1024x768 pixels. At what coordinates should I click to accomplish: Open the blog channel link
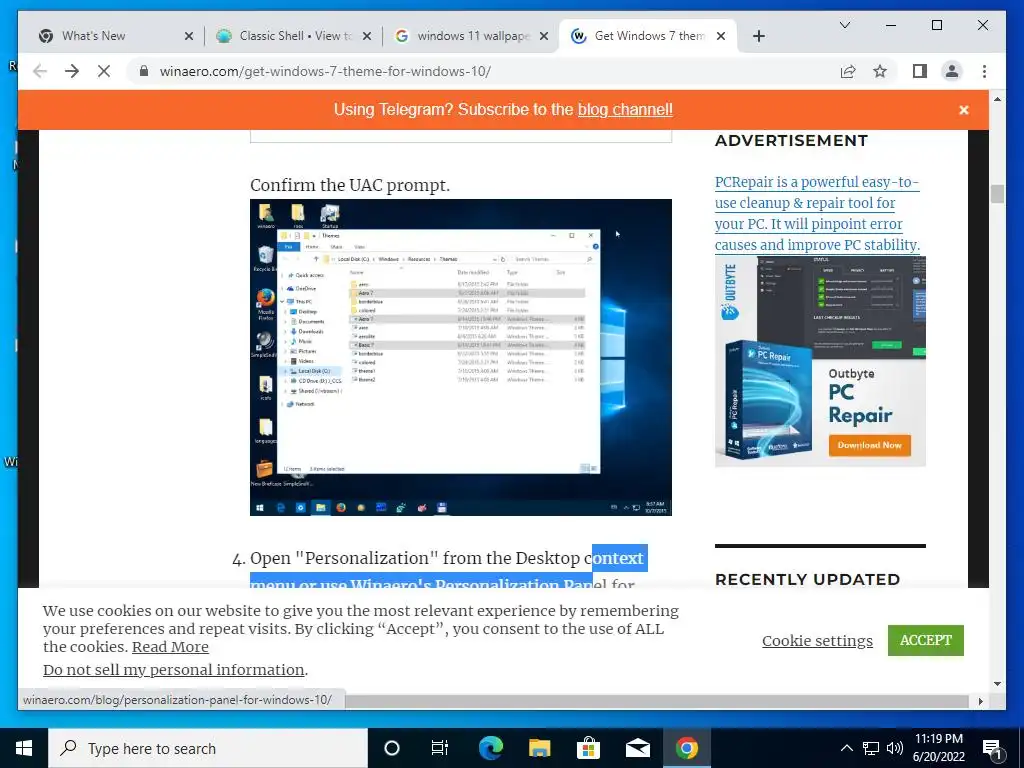pyautogui.click(x=625, y=110)
